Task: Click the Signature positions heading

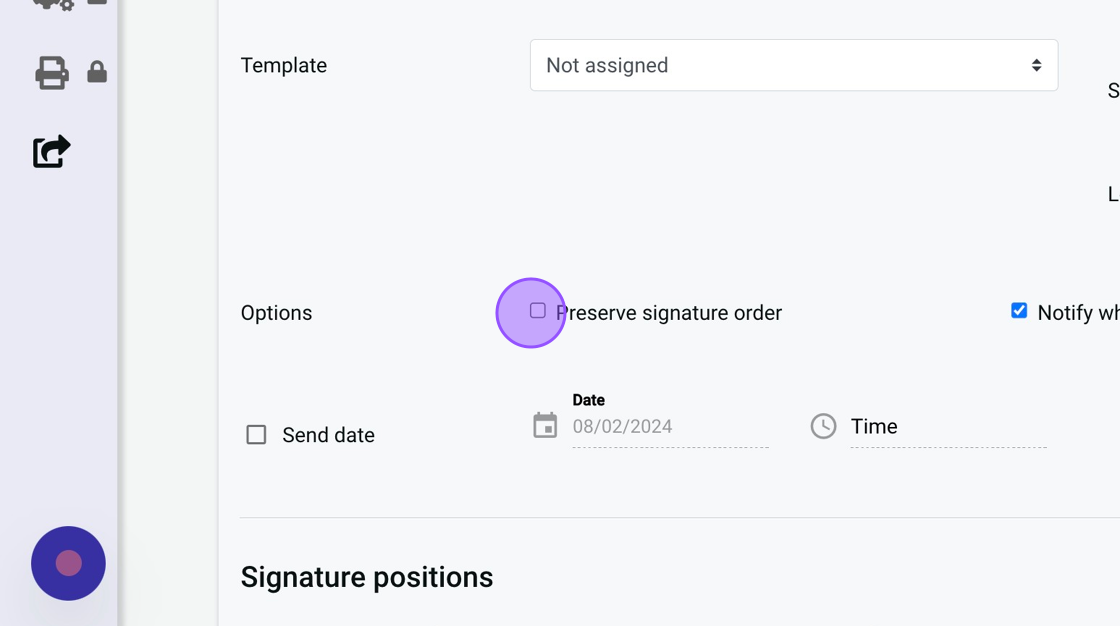Action: pos(366,577)
